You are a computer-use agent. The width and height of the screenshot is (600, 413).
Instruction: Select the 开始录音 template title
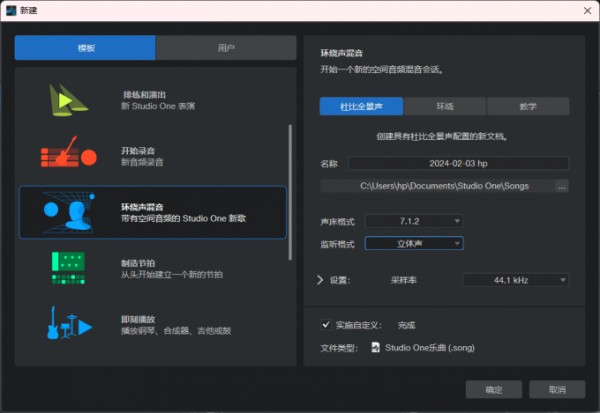[138, 151]
